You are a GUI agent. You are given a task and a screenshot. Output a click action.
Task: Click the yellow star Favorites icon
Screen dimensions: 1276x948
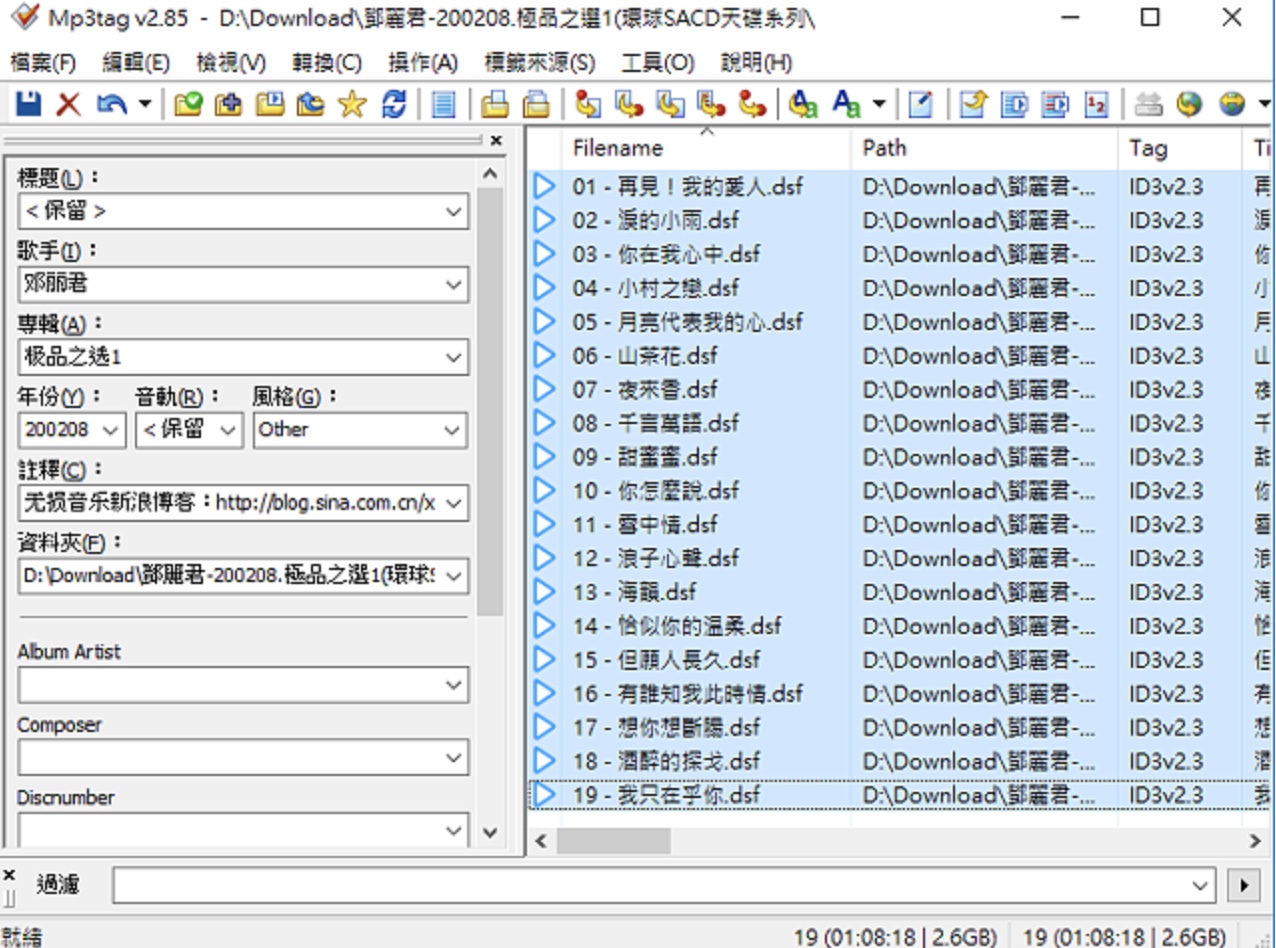(351, 104)
